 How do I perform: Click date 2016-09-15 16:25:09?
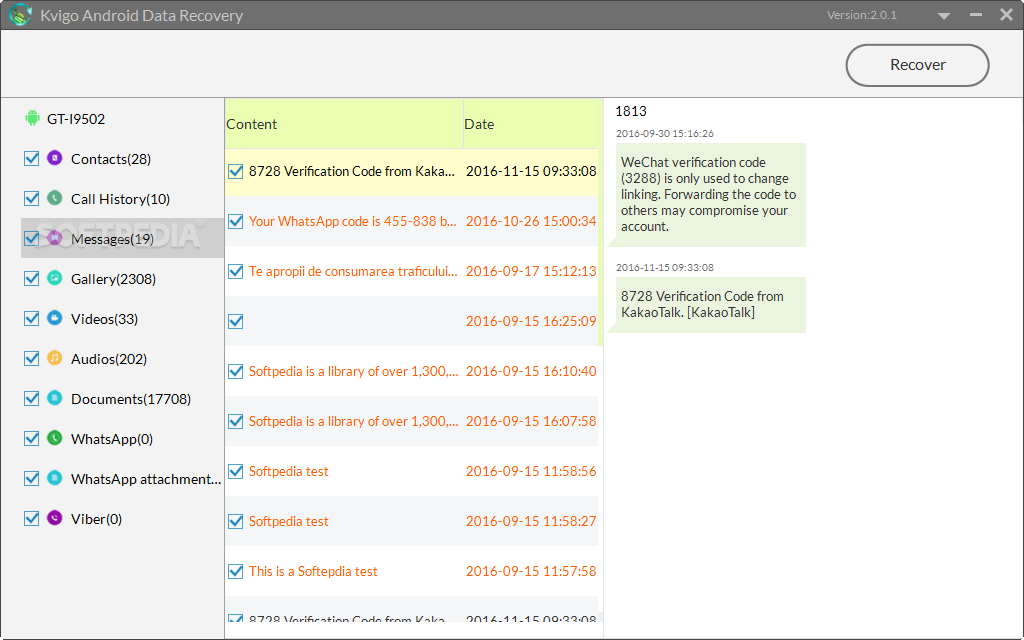coord(531,321)
